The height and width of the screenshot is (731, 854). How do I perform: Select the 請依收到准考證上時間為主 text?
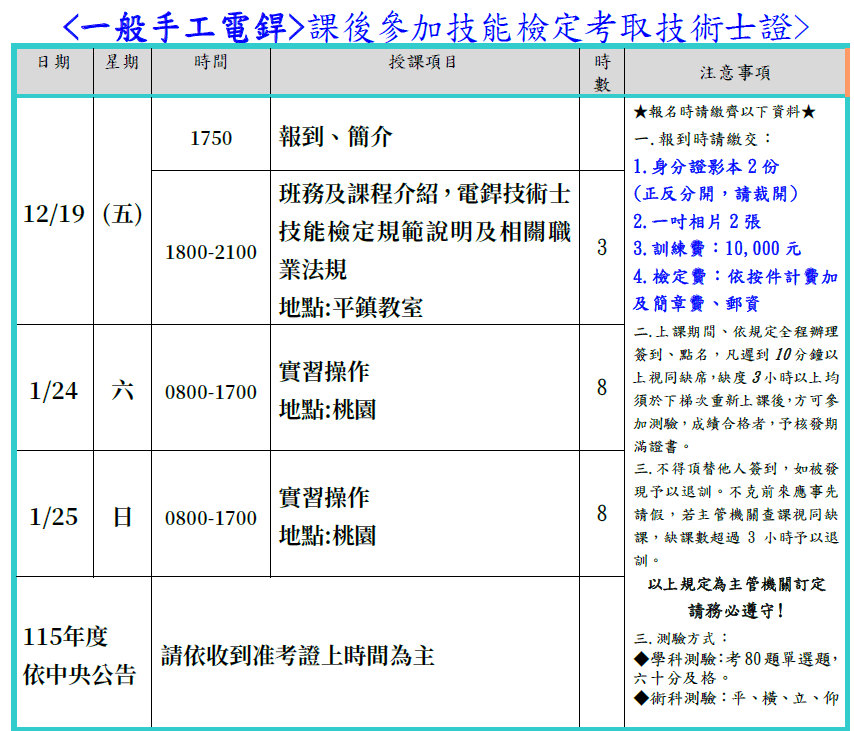(x=298, y=656)
